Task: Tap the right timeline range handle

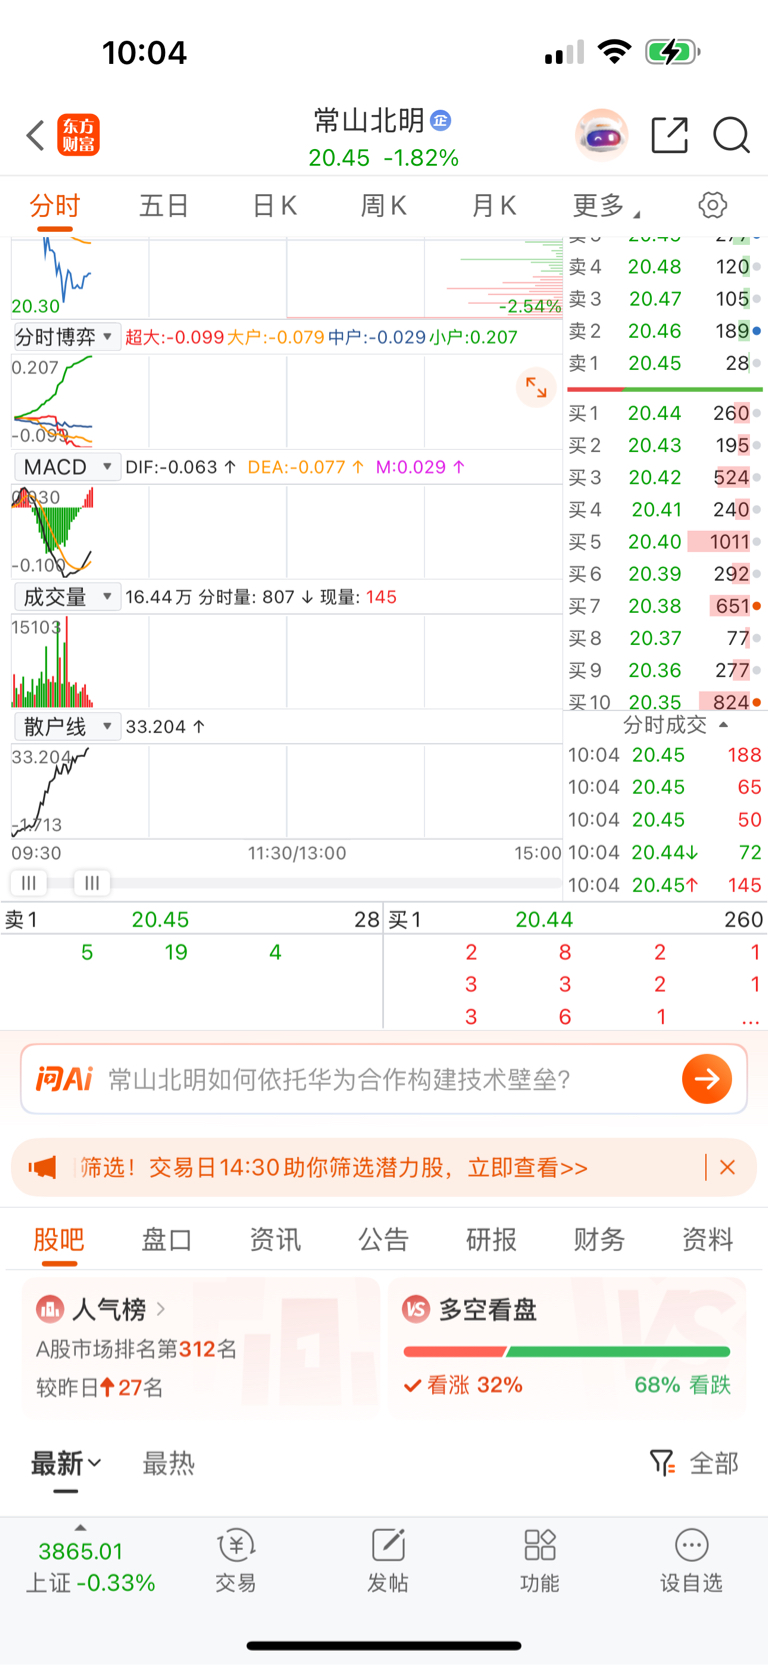Action: (x=92, y=883)
